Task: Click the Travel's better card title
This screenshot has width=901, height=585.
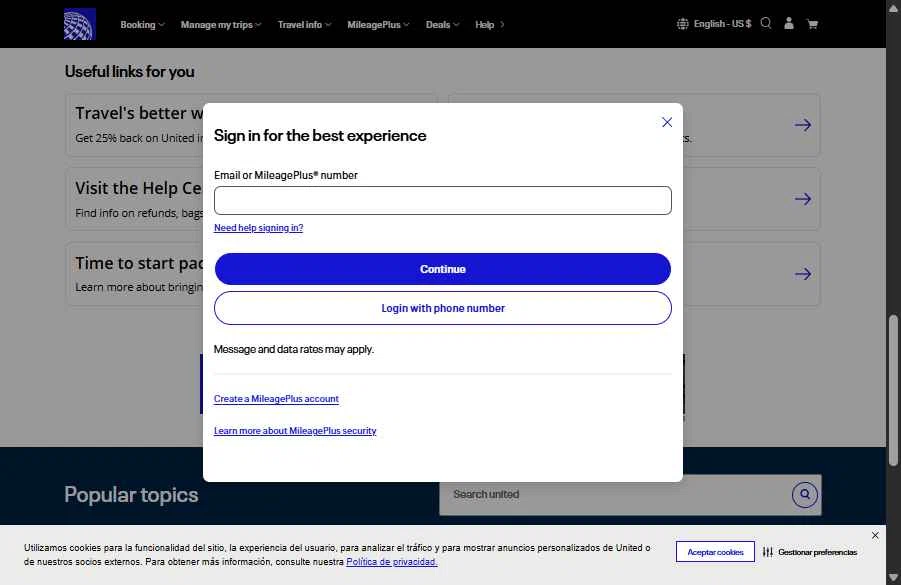Action: 139,113
